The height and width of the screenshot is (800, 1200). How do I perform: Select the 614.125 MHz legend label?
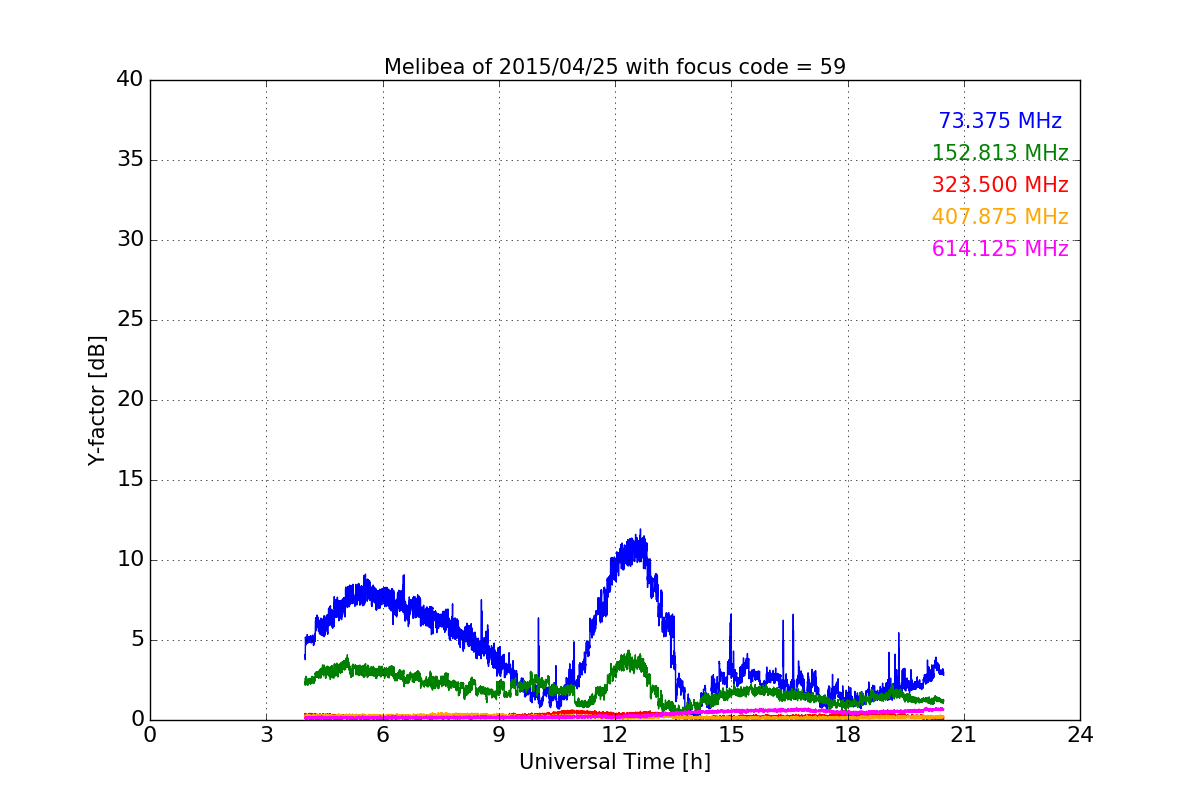click(1000, 249)
